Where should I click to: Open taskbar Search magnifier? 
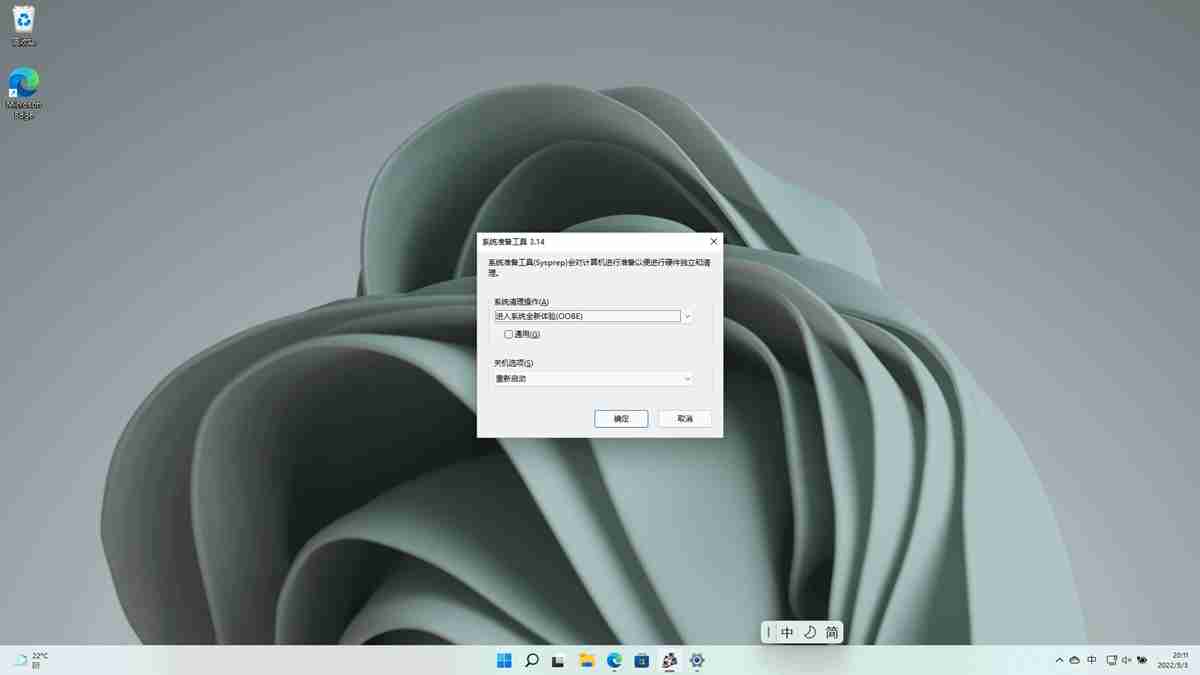pyautogui.click(x=532, y=660)
